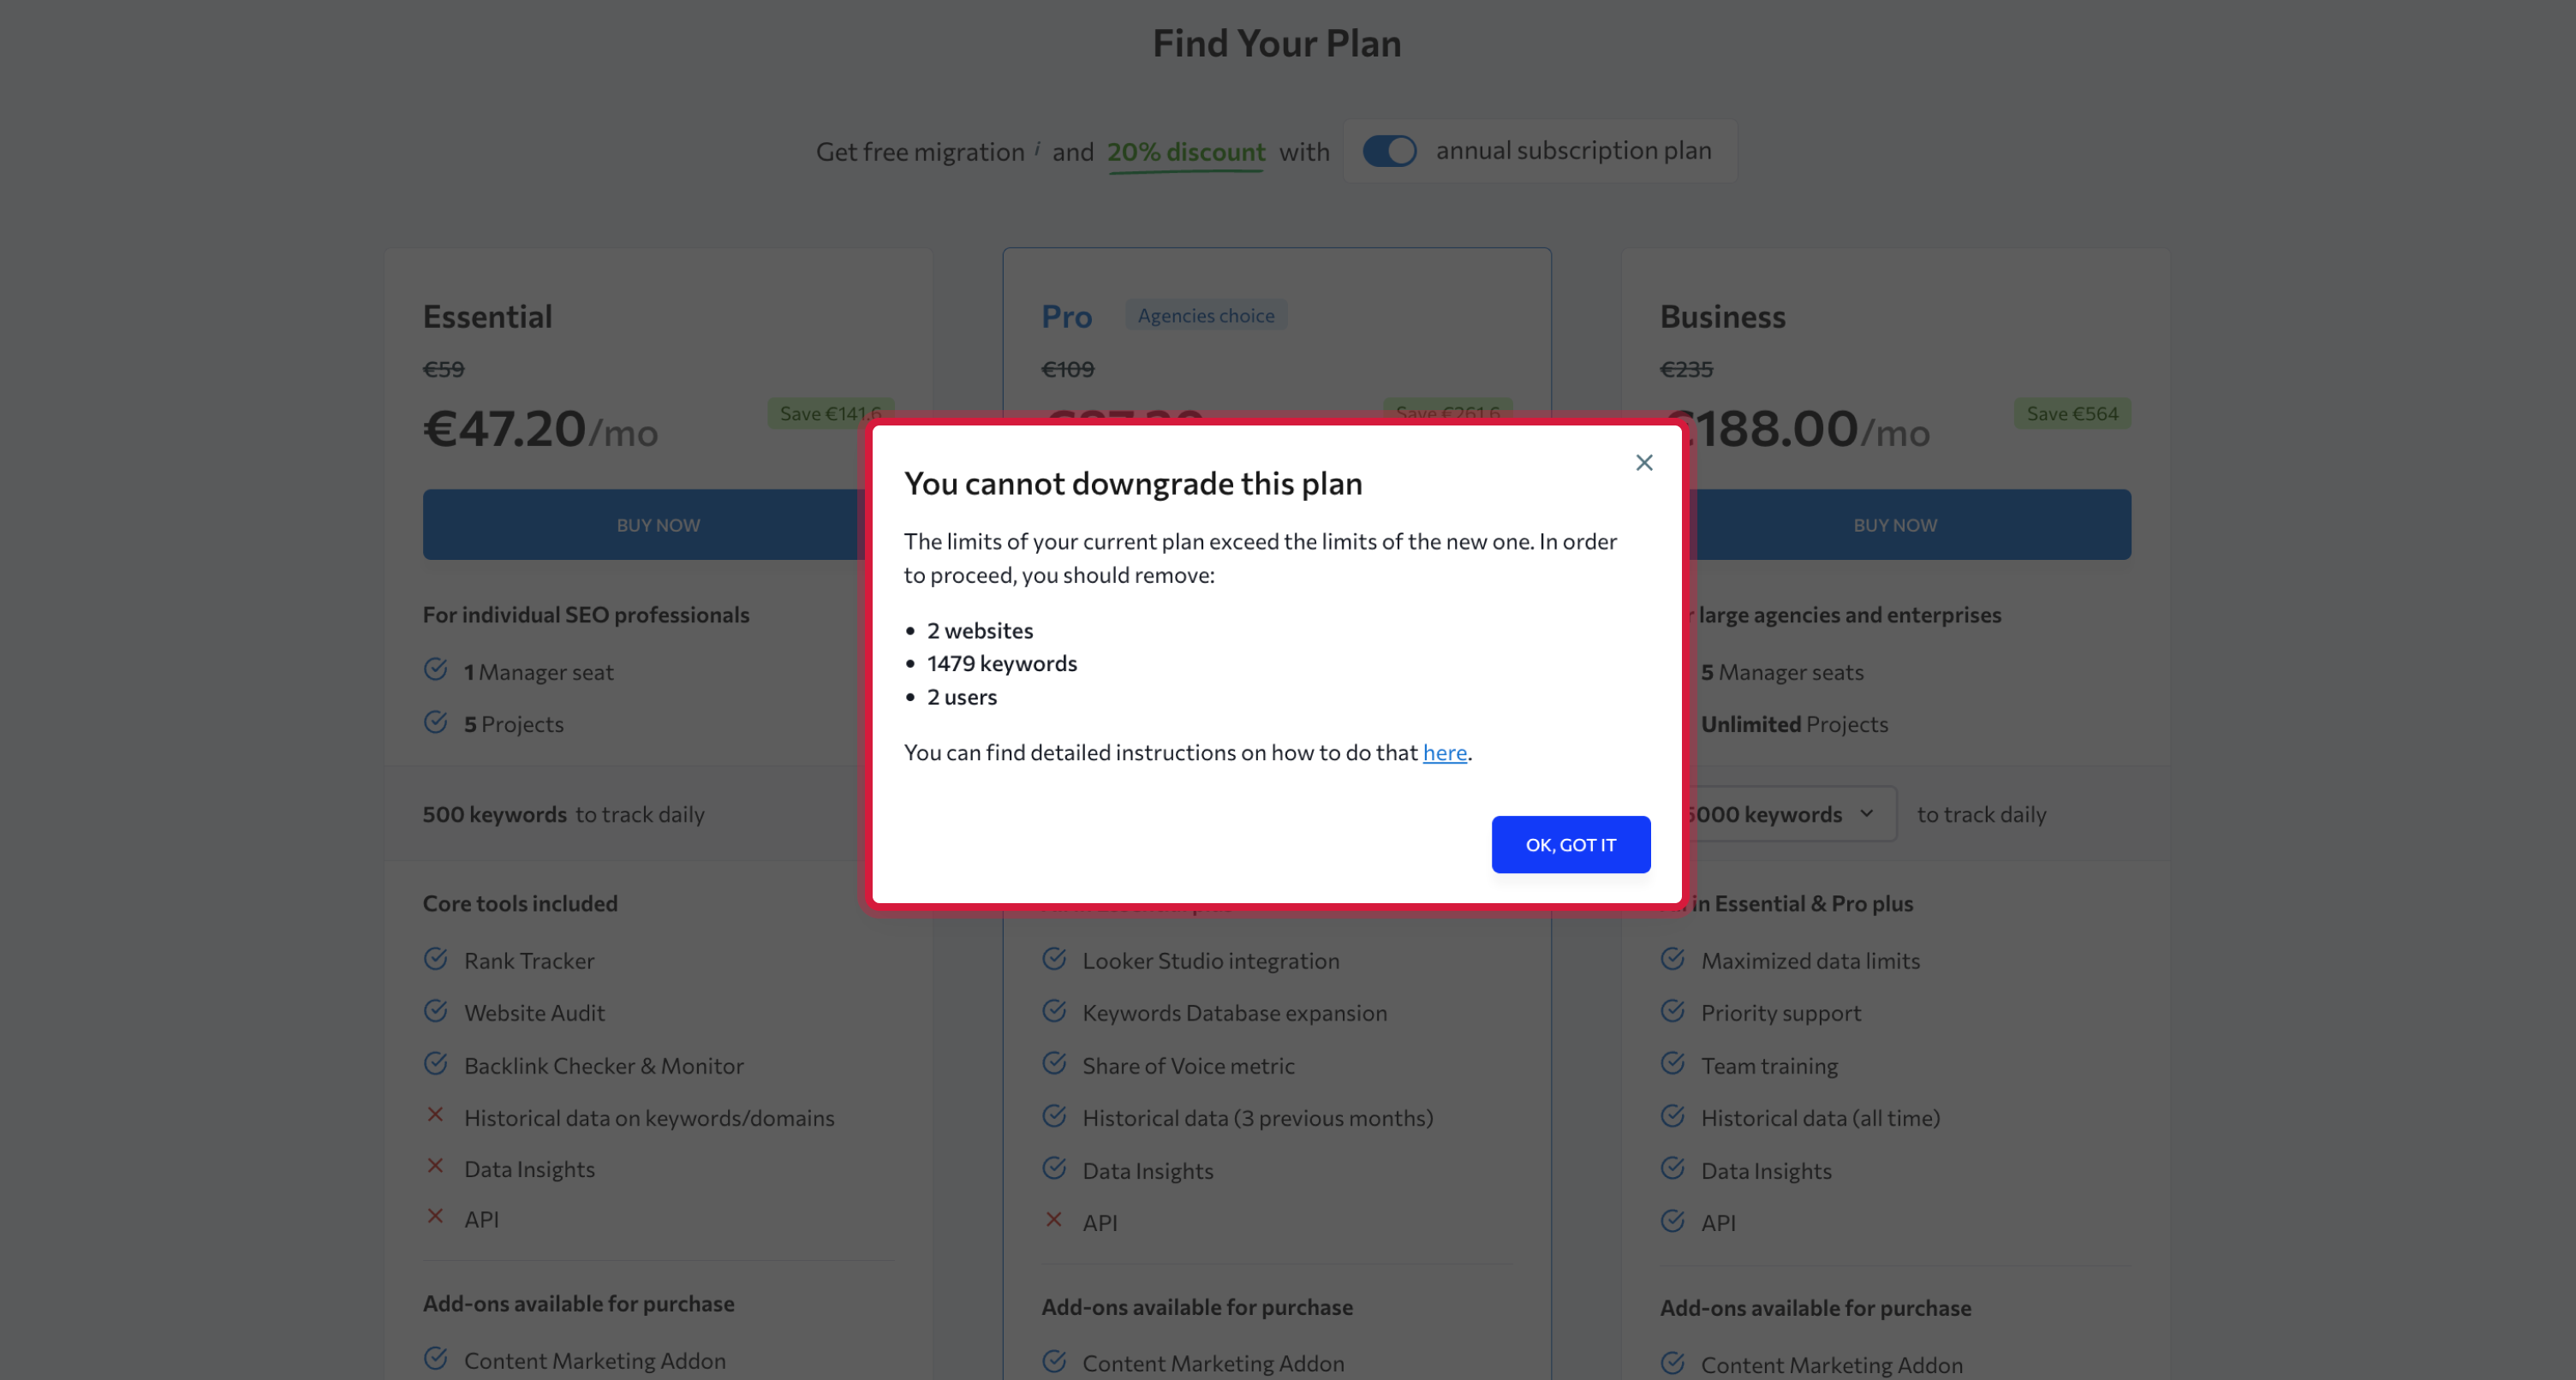Open the 'here' instructions link

[x=1444, y=752]
